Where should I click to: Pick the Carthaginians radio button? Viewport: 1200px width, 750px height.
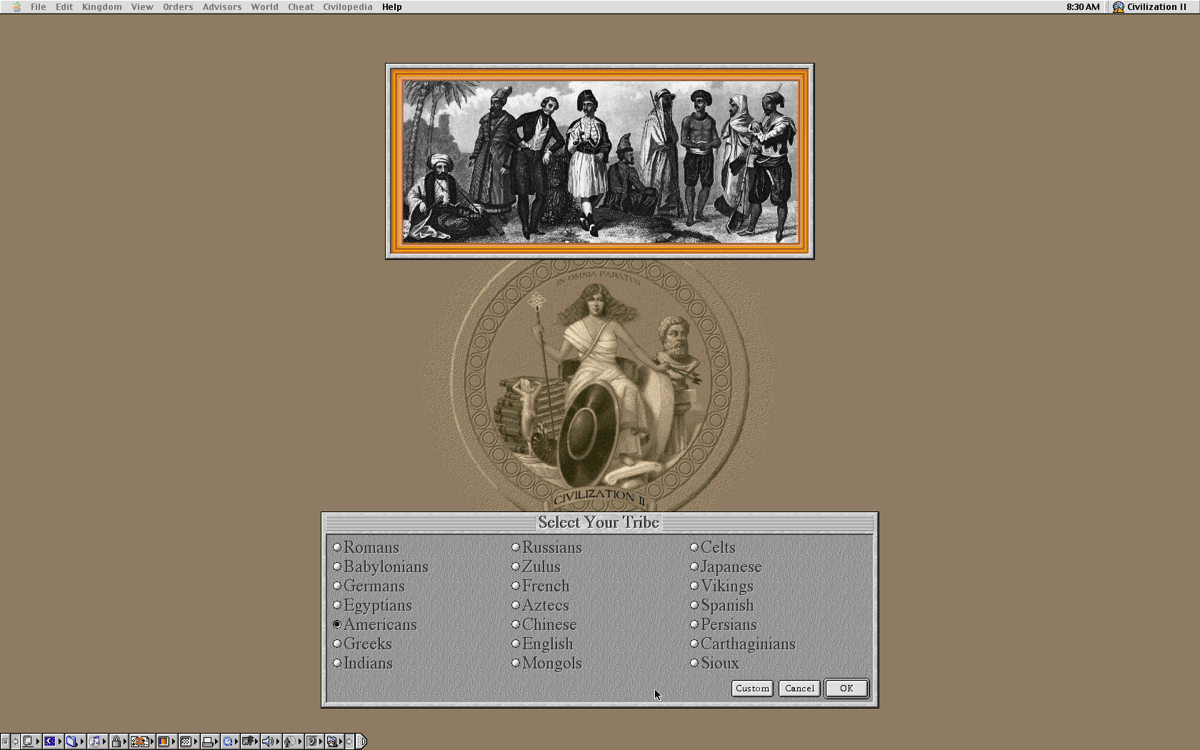click(x=742, y=643)
